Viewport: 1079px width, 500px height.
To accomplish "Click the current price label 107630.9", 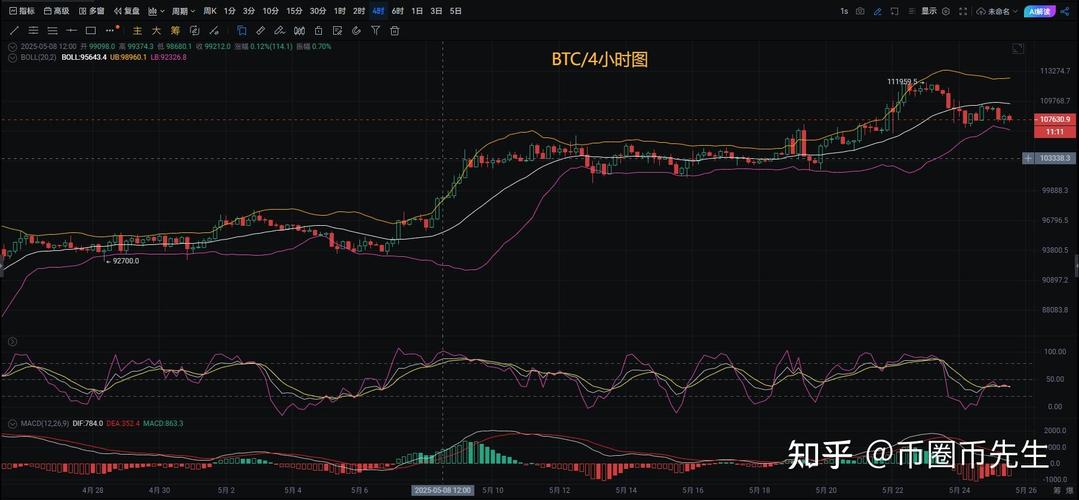I will [1054, 119].
